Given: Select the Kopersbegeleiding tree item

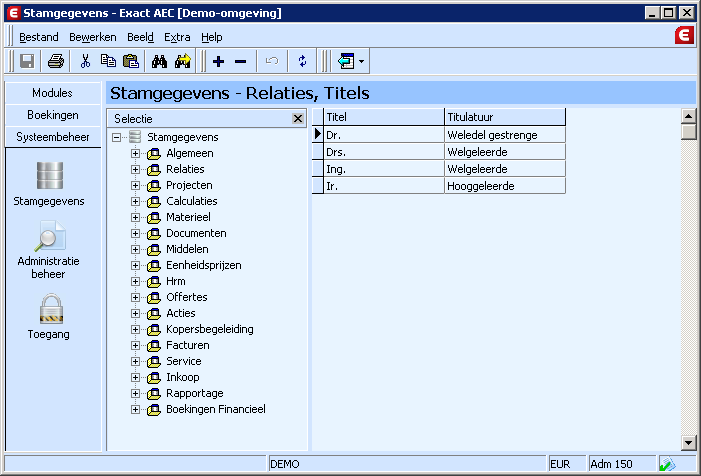Looking at the screenshot, I should click(x=210, y=329).
